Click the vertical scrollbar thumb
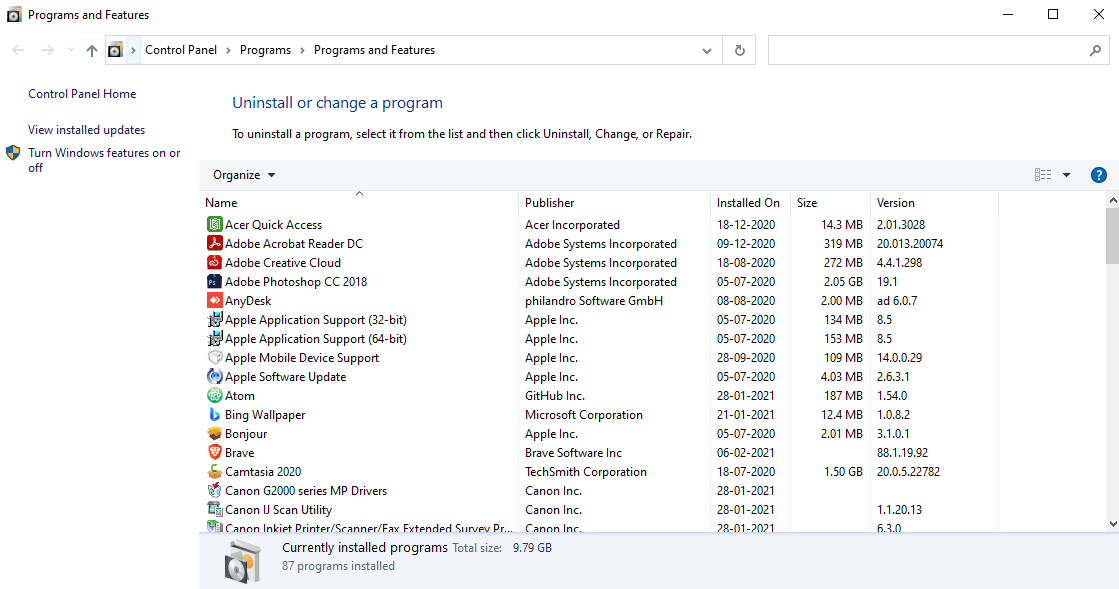The width and height of the screenshot is (1119, 589). [1113, 236]
